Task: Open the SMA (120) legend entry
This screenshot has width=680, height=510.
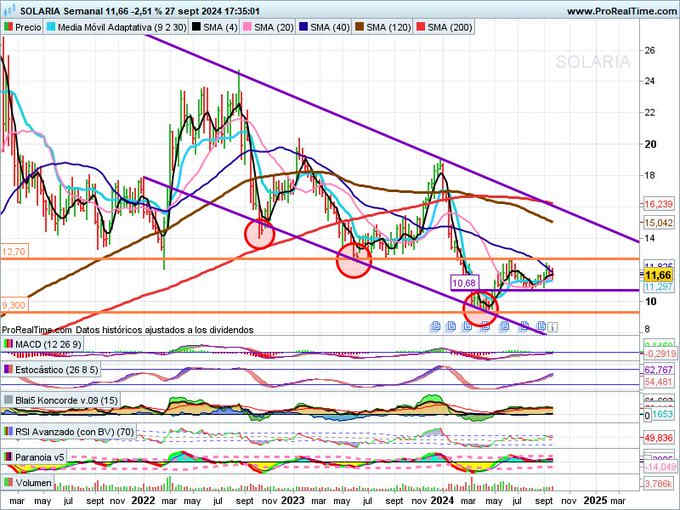Action: tap(382, 27)
